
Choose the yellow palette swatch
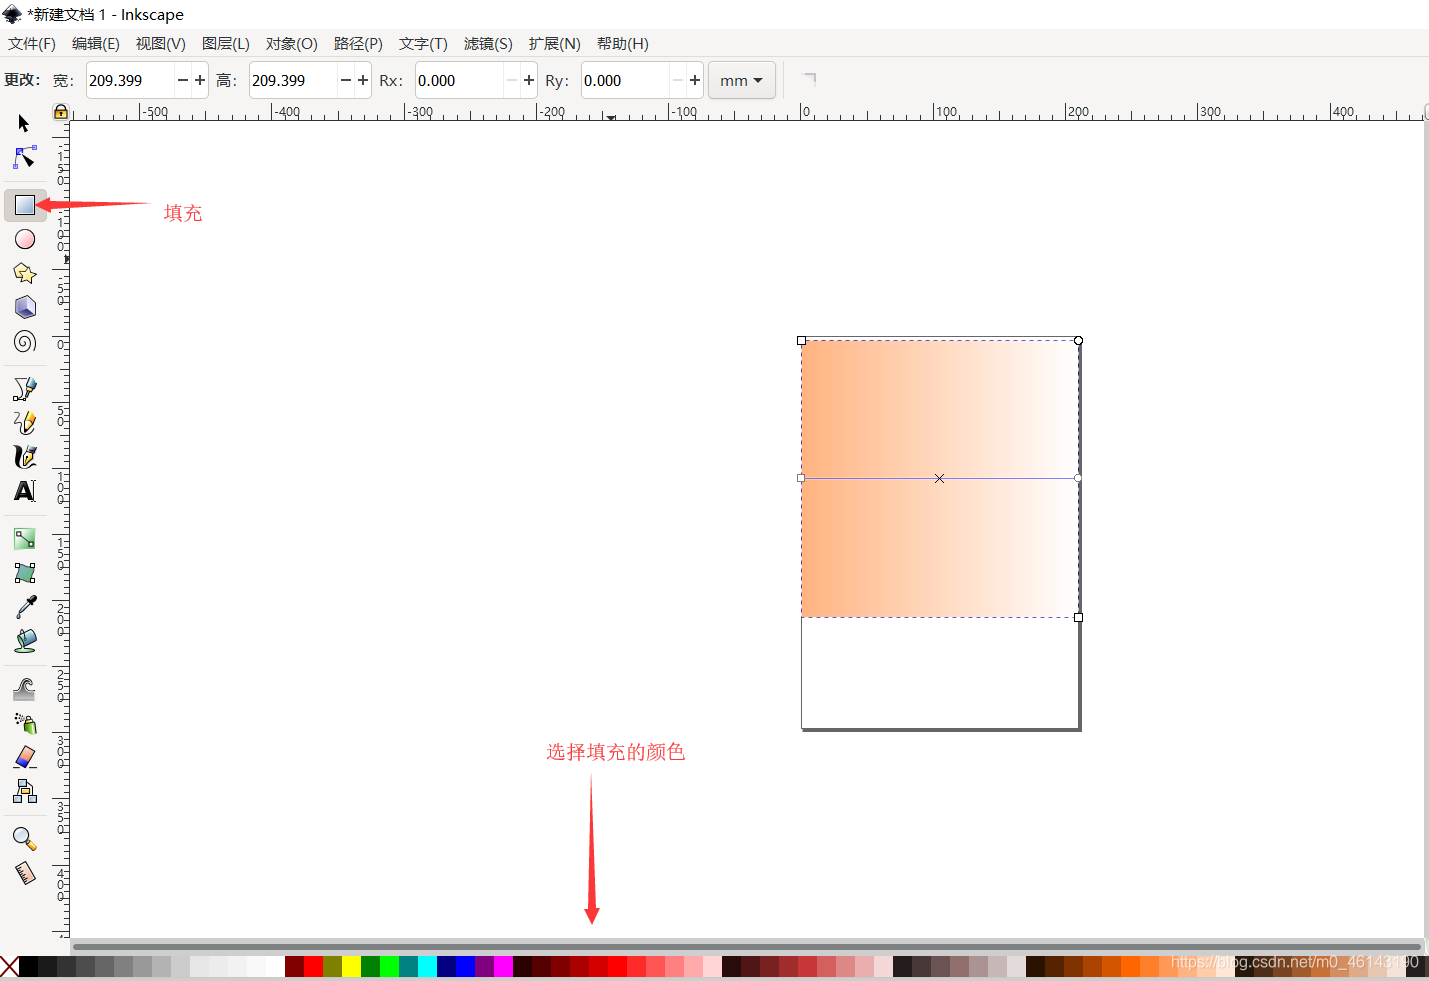point(351,966)
